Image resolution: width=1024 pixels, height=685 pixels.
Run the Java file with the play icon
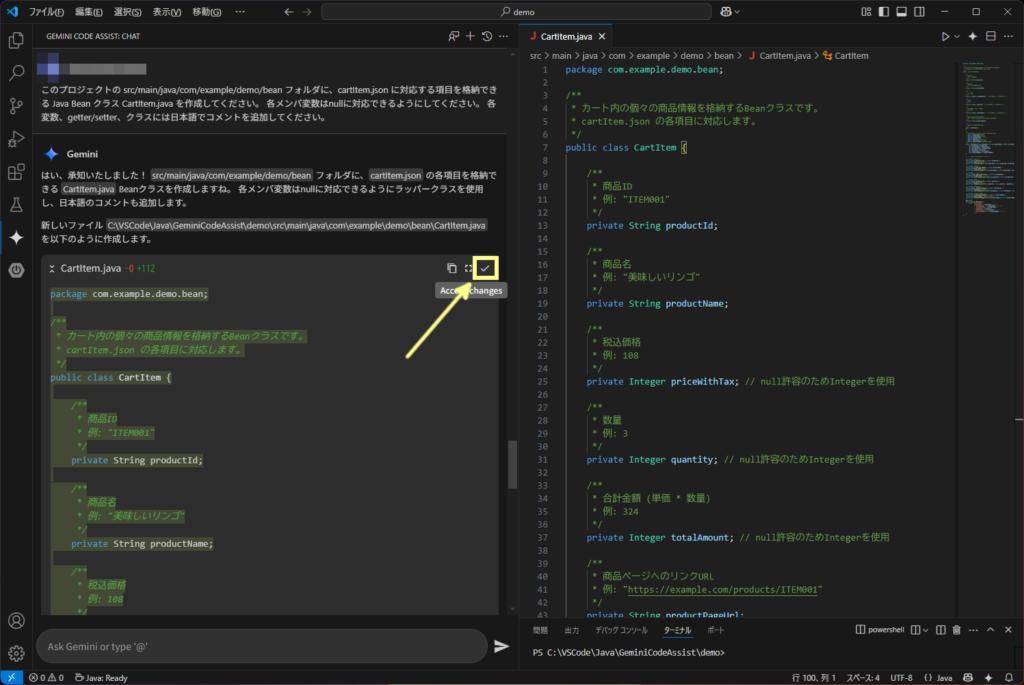[x=944, y=37]
